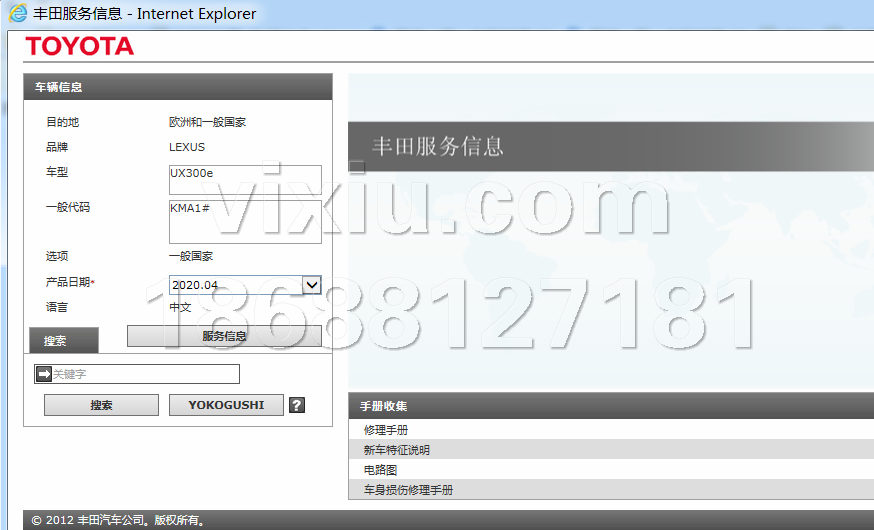The width and height of the screenshot is (874, 530).
Task: Click the arrow icon in keyword box
Action: 43,374
